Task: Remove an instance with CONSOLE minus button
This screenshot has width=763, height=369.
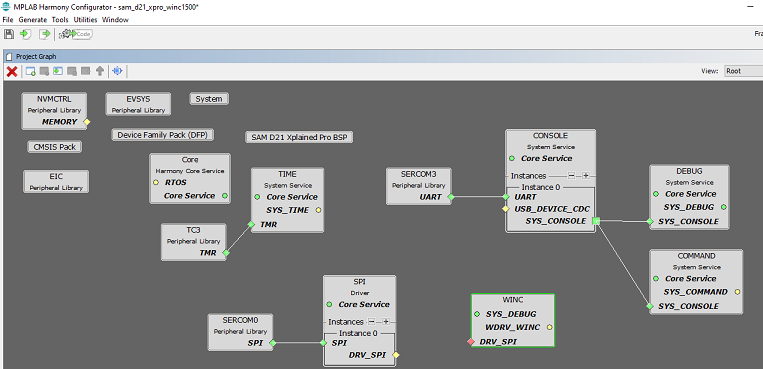Action: (x=571, y=176)
